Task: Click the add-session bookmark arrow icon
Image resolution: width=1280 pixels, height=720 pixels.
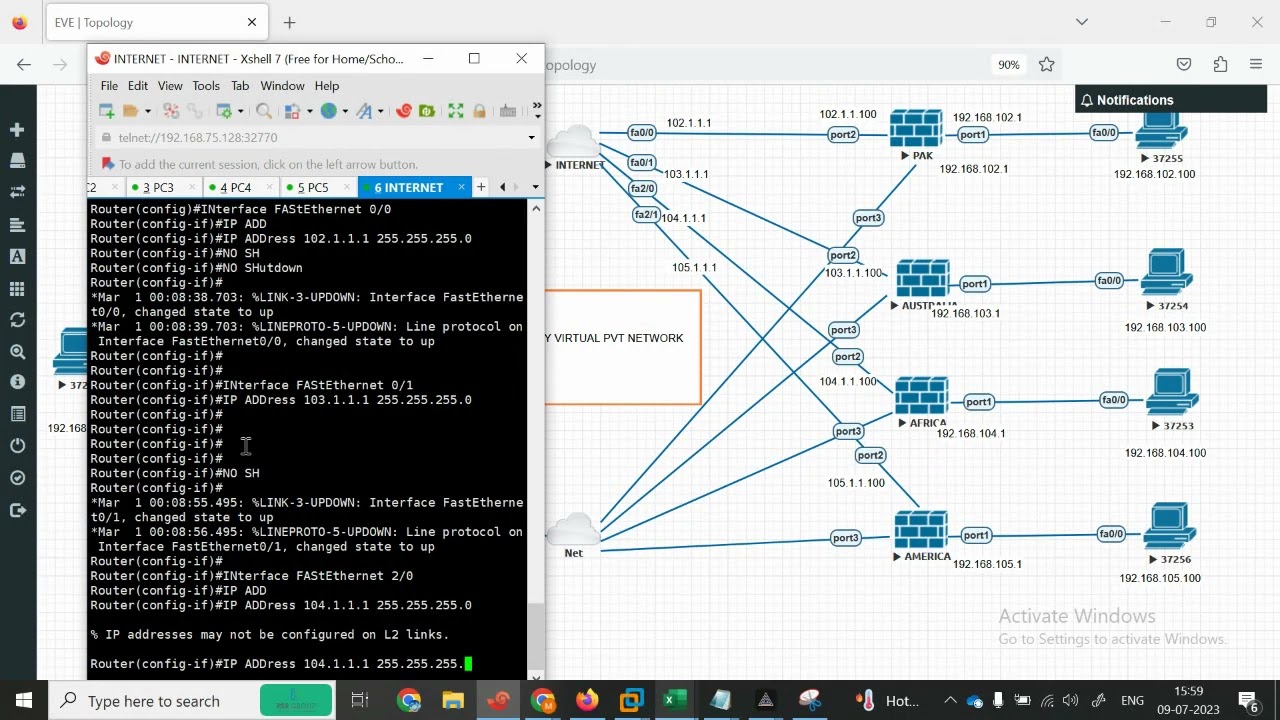Action: pos(108,164)
